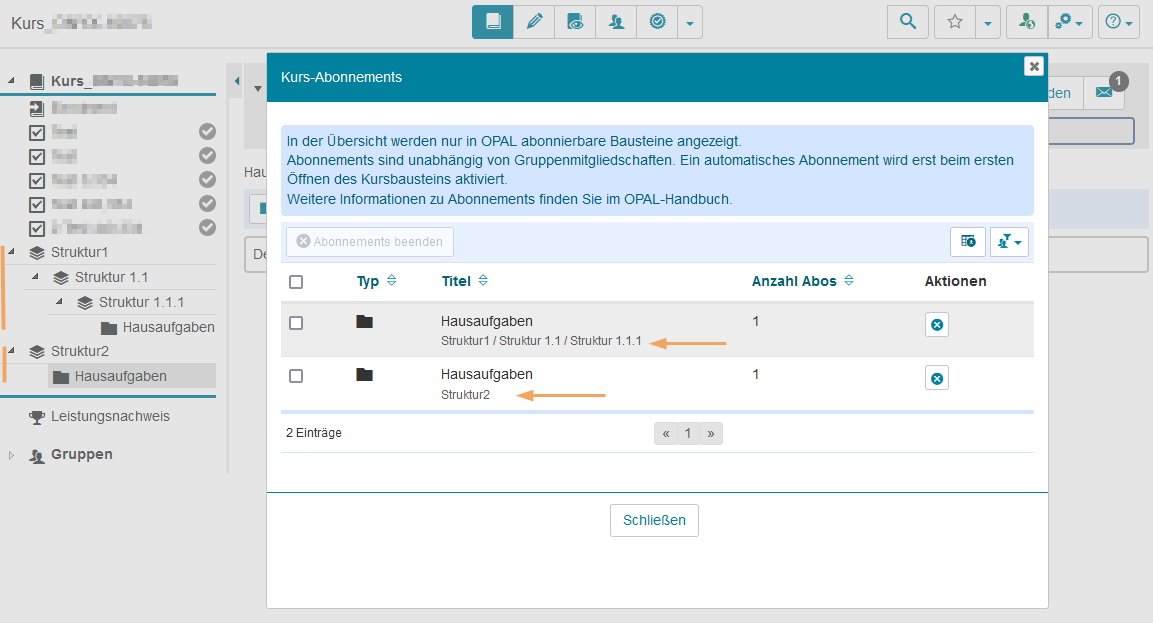Click the search magnifier icon
This screenshot has width=1153, height=623.
coord(908,21)
